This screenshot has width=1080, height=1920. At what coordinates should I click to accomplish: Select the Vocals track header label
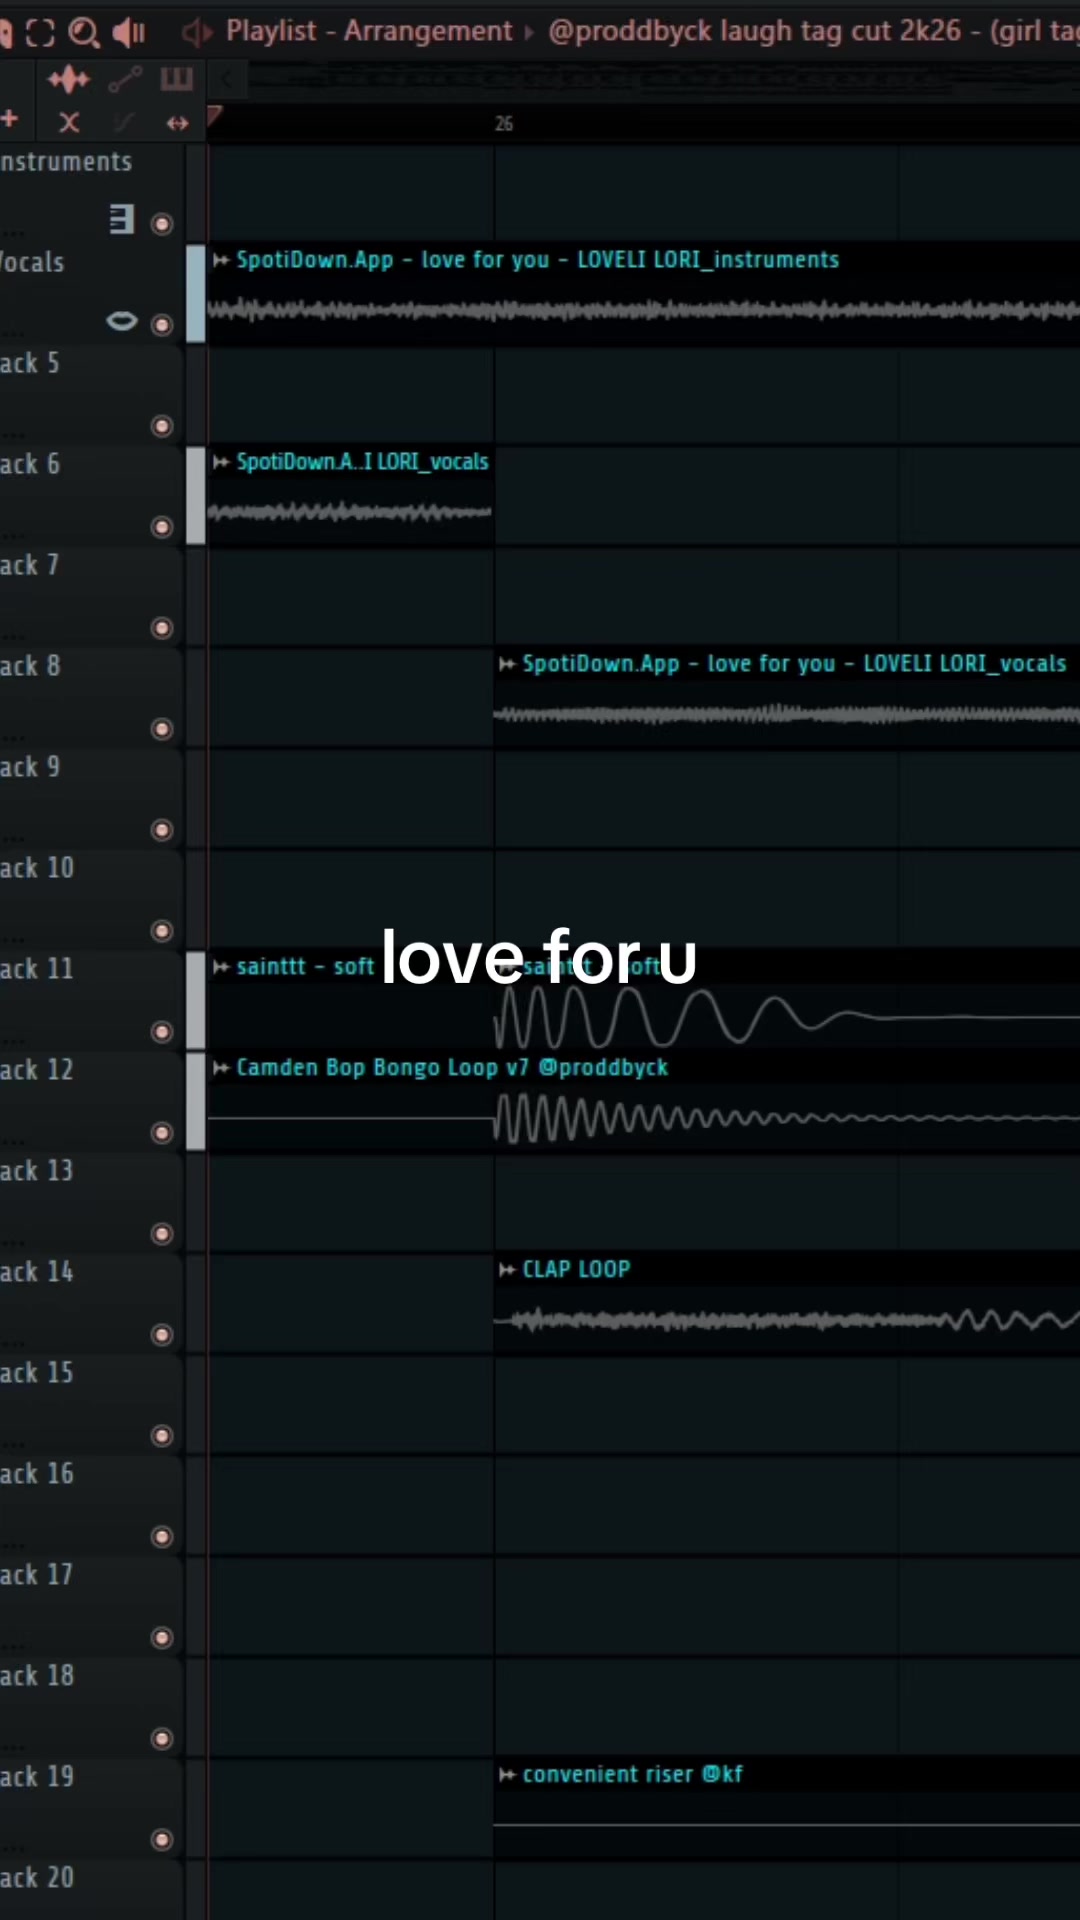32,263
